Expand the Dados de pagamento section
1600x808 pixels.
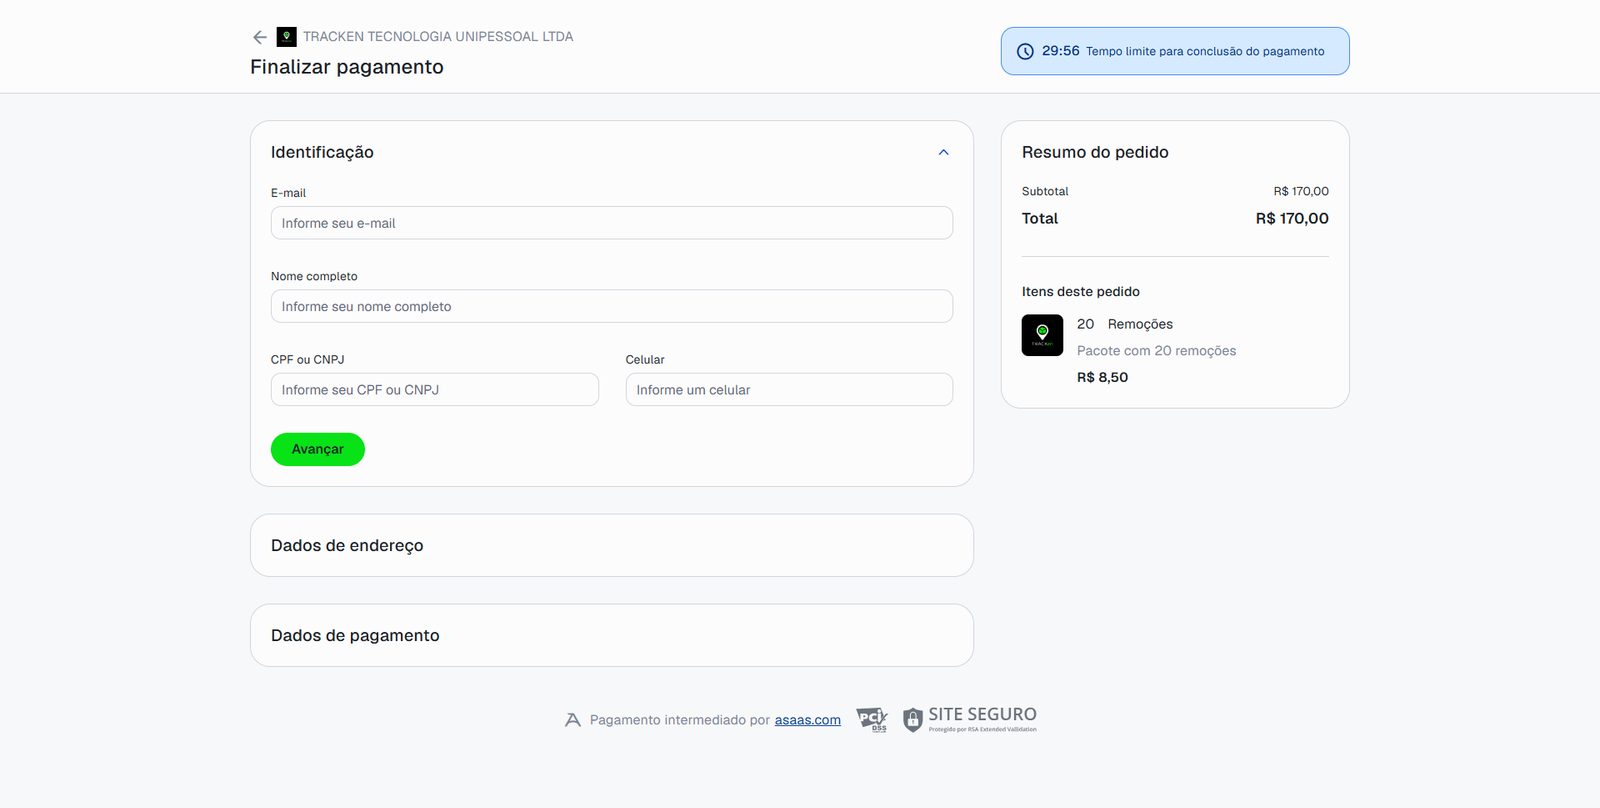(x=612, y=635)
